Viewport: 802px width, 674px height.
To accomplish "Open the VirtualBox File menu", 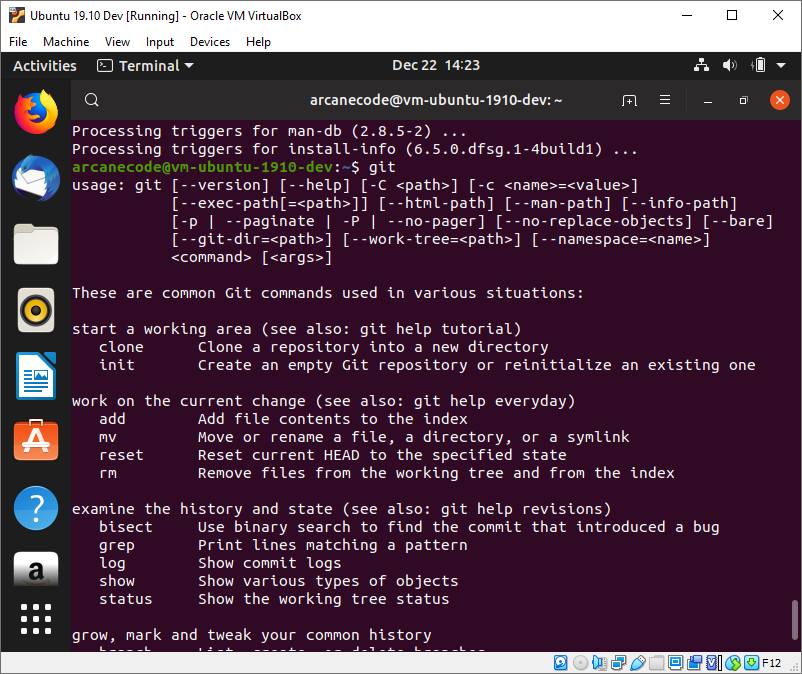I will pos(18,42).
